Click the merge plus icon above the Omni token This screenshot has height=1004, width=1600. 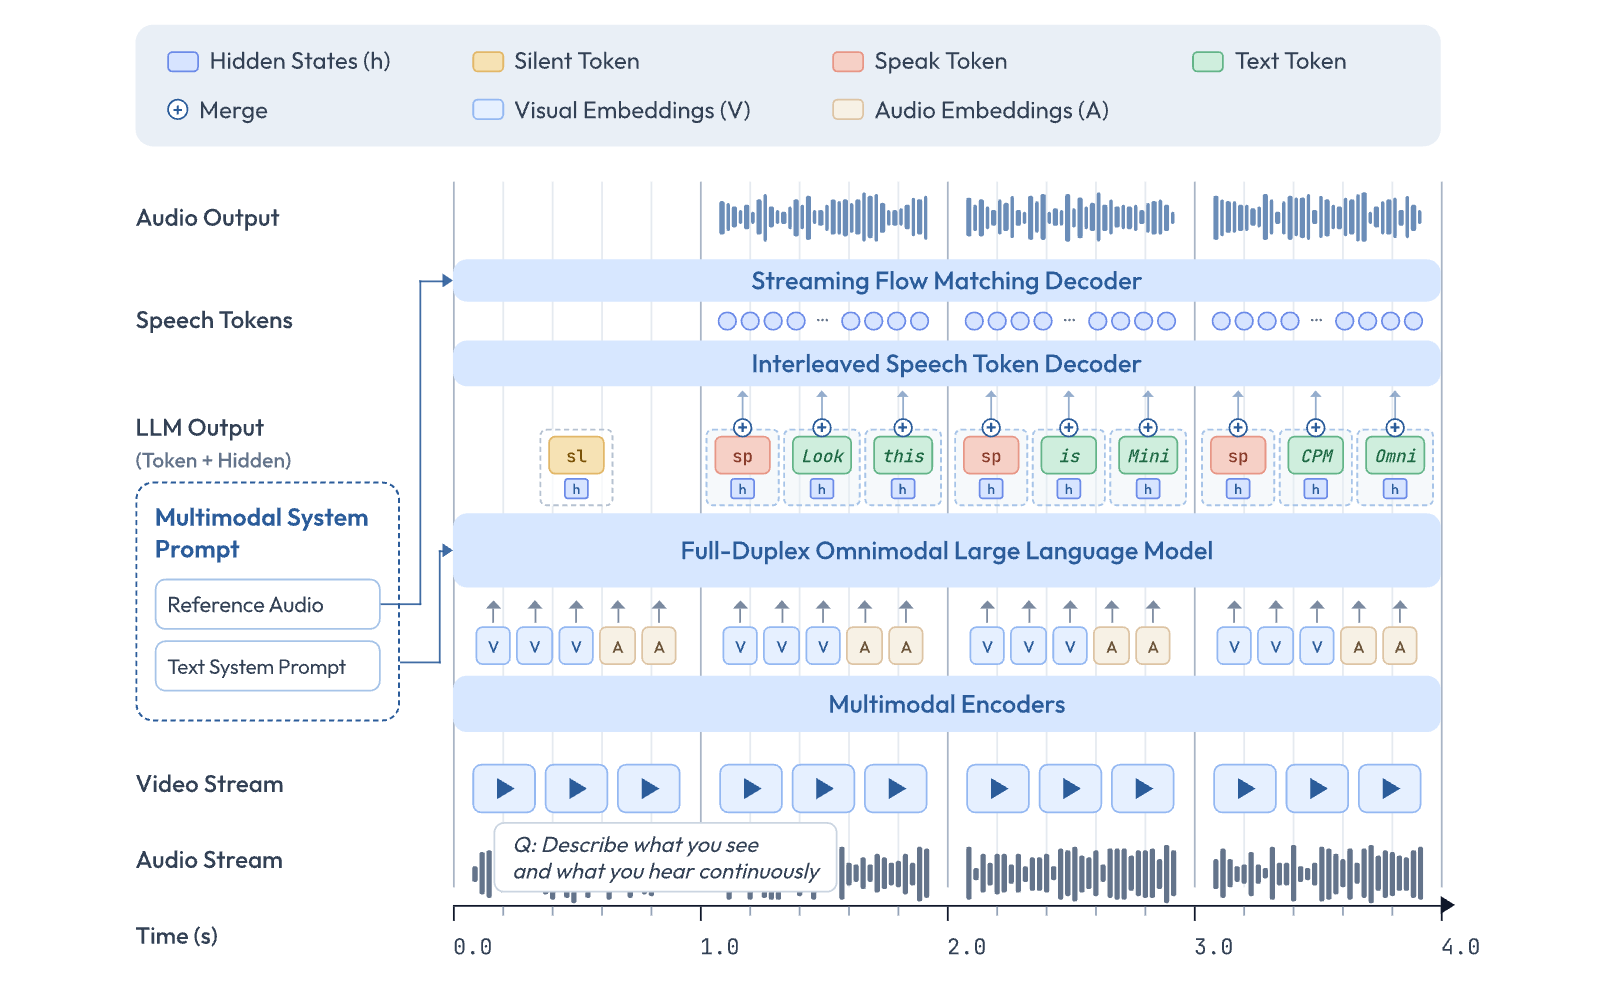tap(1395, 428)
